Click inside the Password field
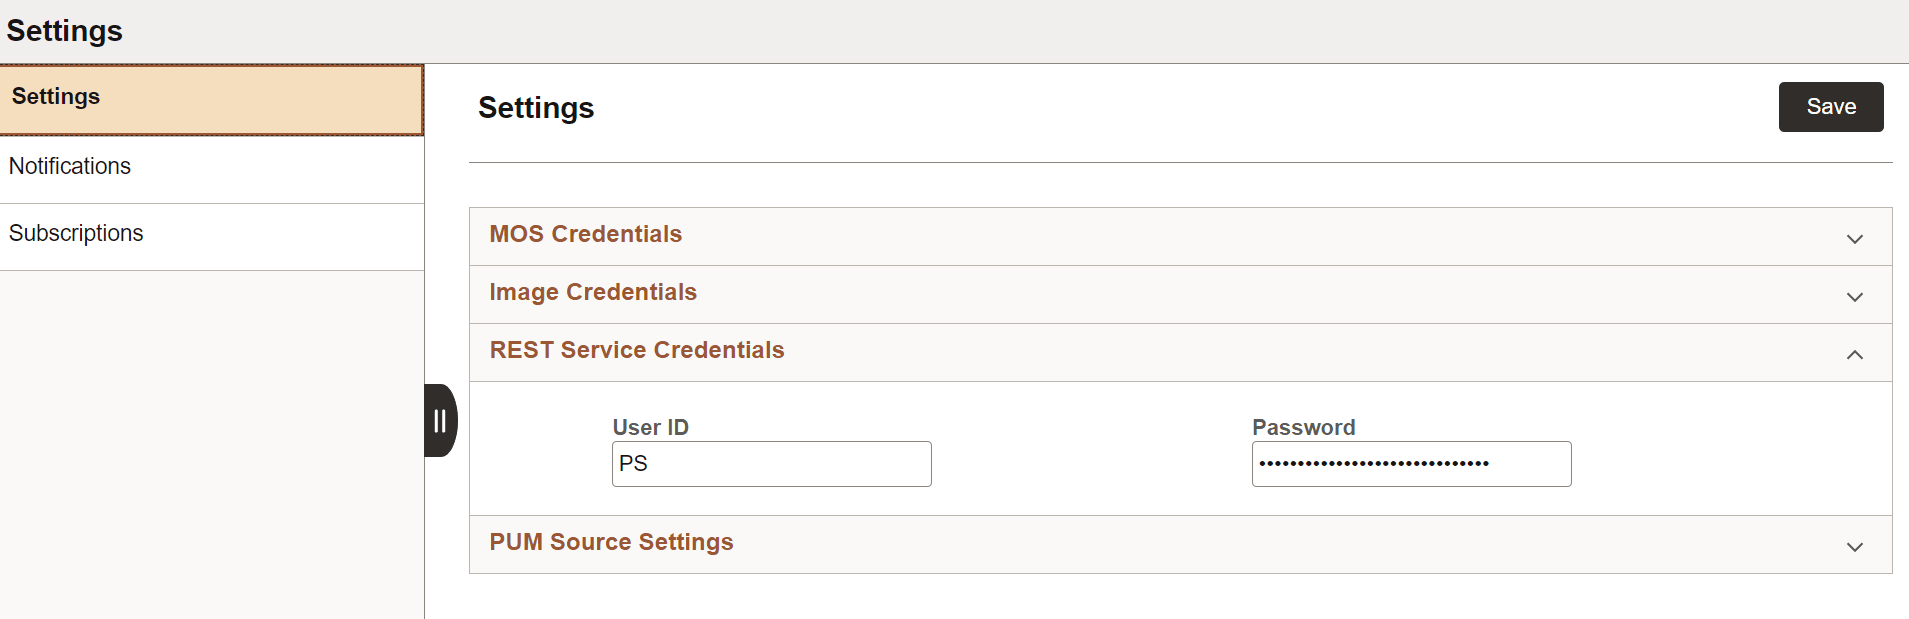The image size is (1909, 619). click(x=1410, y=463)
